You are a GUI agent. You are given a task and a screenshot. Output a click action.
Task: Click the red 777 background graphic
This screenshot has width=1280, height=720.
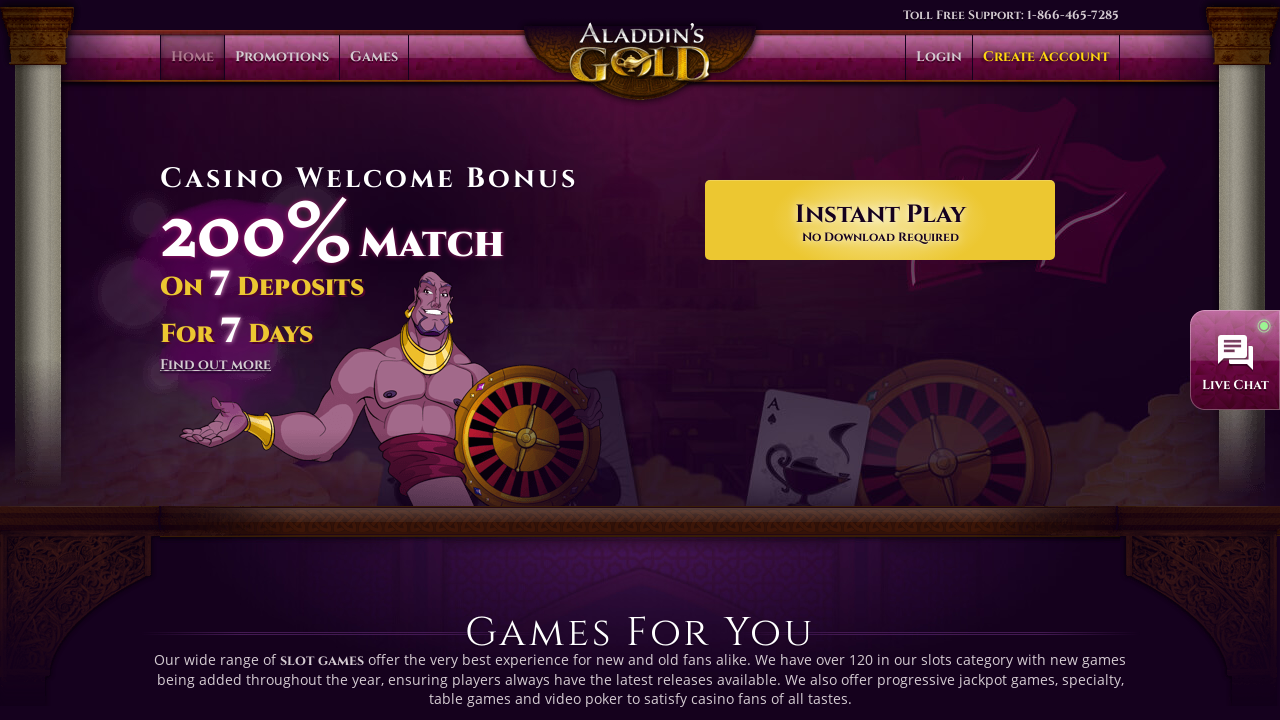1030,200
